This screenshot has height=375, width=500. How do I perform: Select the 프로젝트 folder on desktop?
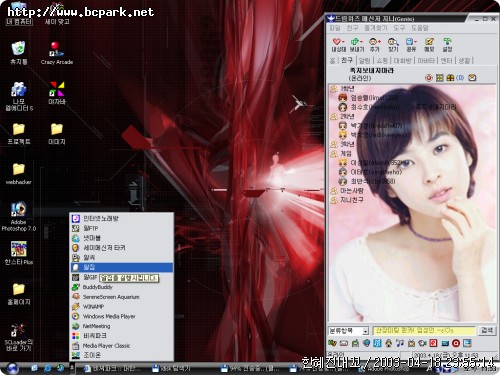pyautogui.click(x=19, y=134)
